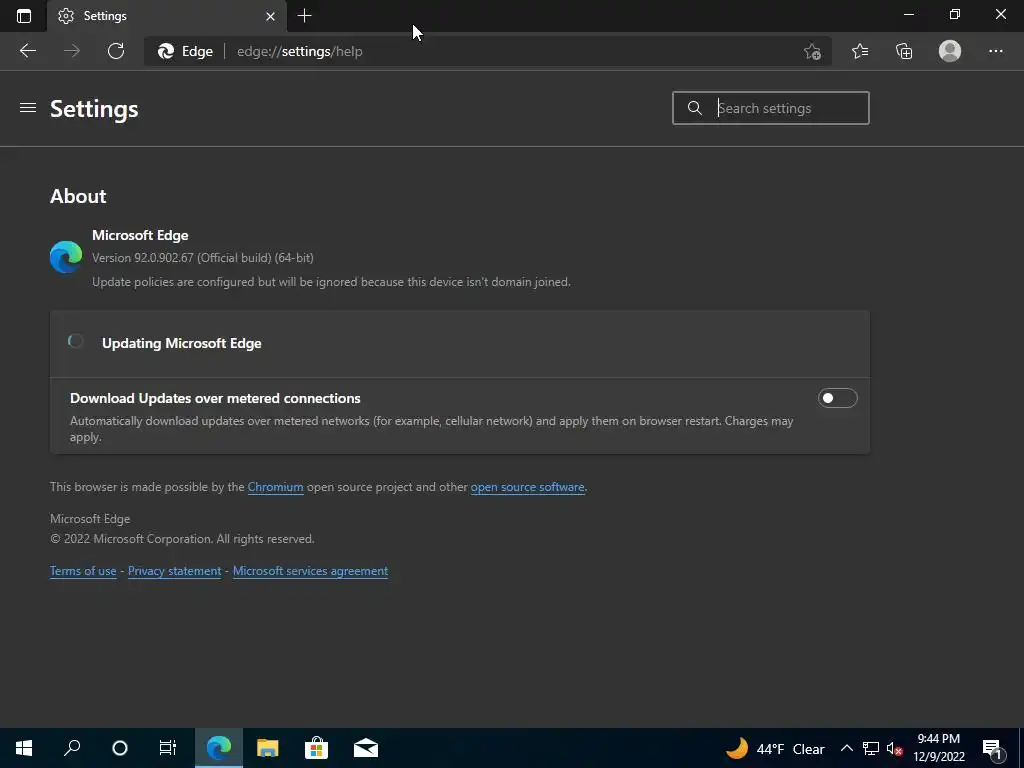Image resolution: width=1024 pixels, height=768 pixels.
Task: Refresh the page
Action: click(116, 51)
